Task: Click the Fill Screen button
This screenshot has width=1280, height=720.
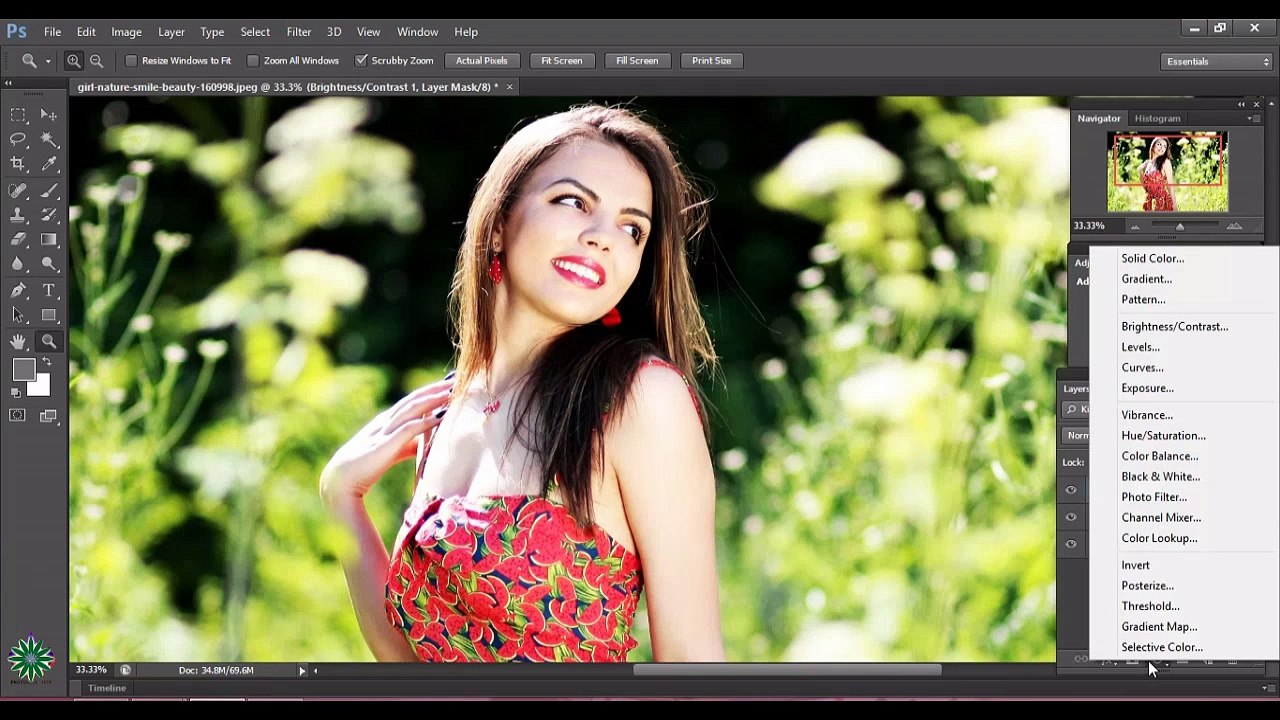Action: click(x=637, y=61)
